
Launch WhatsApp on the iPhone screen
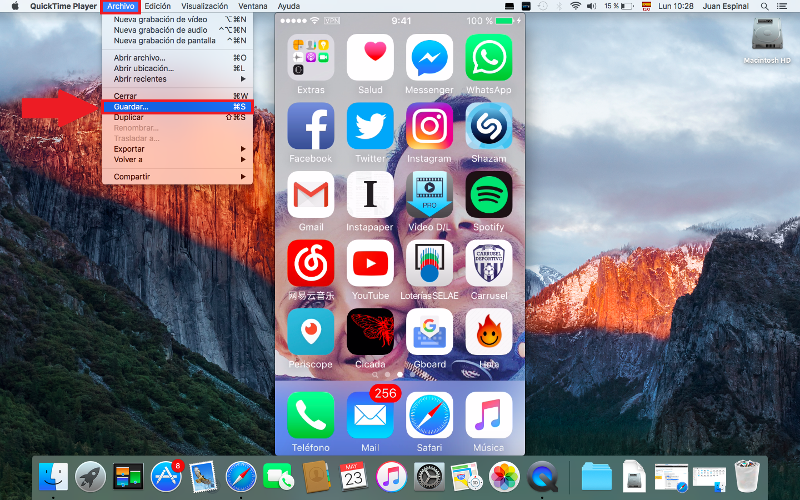[x=488, y=58]
